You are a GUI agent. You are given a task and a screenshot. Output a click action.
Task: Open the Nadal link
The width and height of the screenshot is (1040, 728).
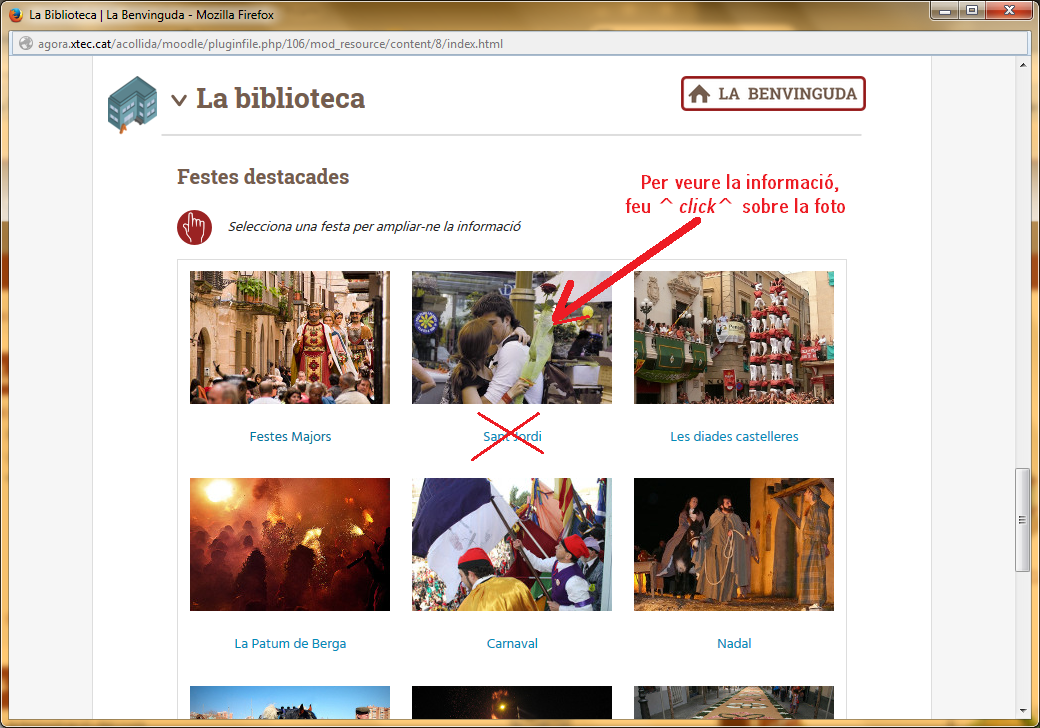pos(734,644)
